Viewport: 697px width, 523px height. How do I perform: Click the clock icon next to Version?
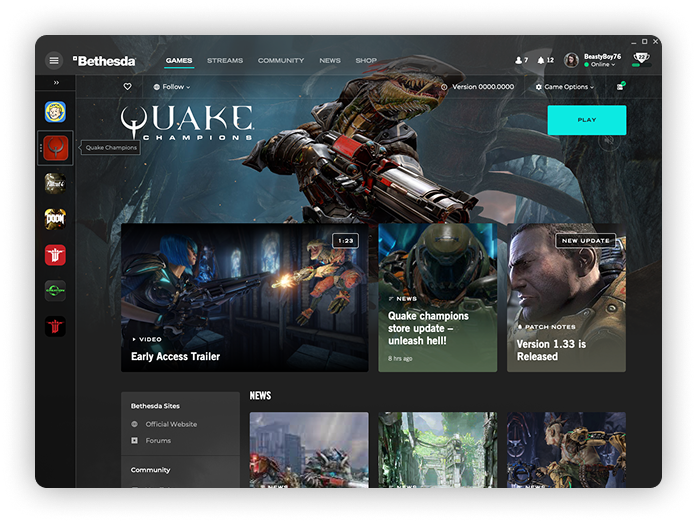click(444, 87)
